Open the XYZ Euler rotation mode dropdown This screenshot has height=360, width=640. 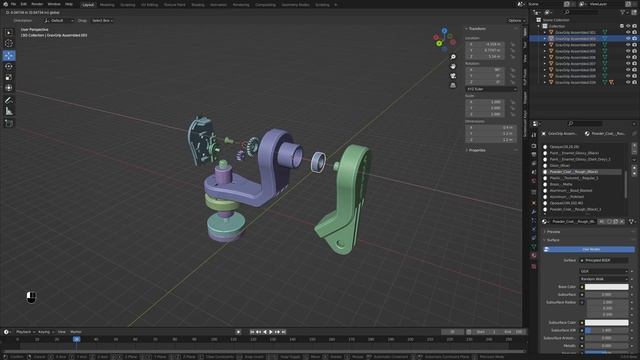pos(491,89)
